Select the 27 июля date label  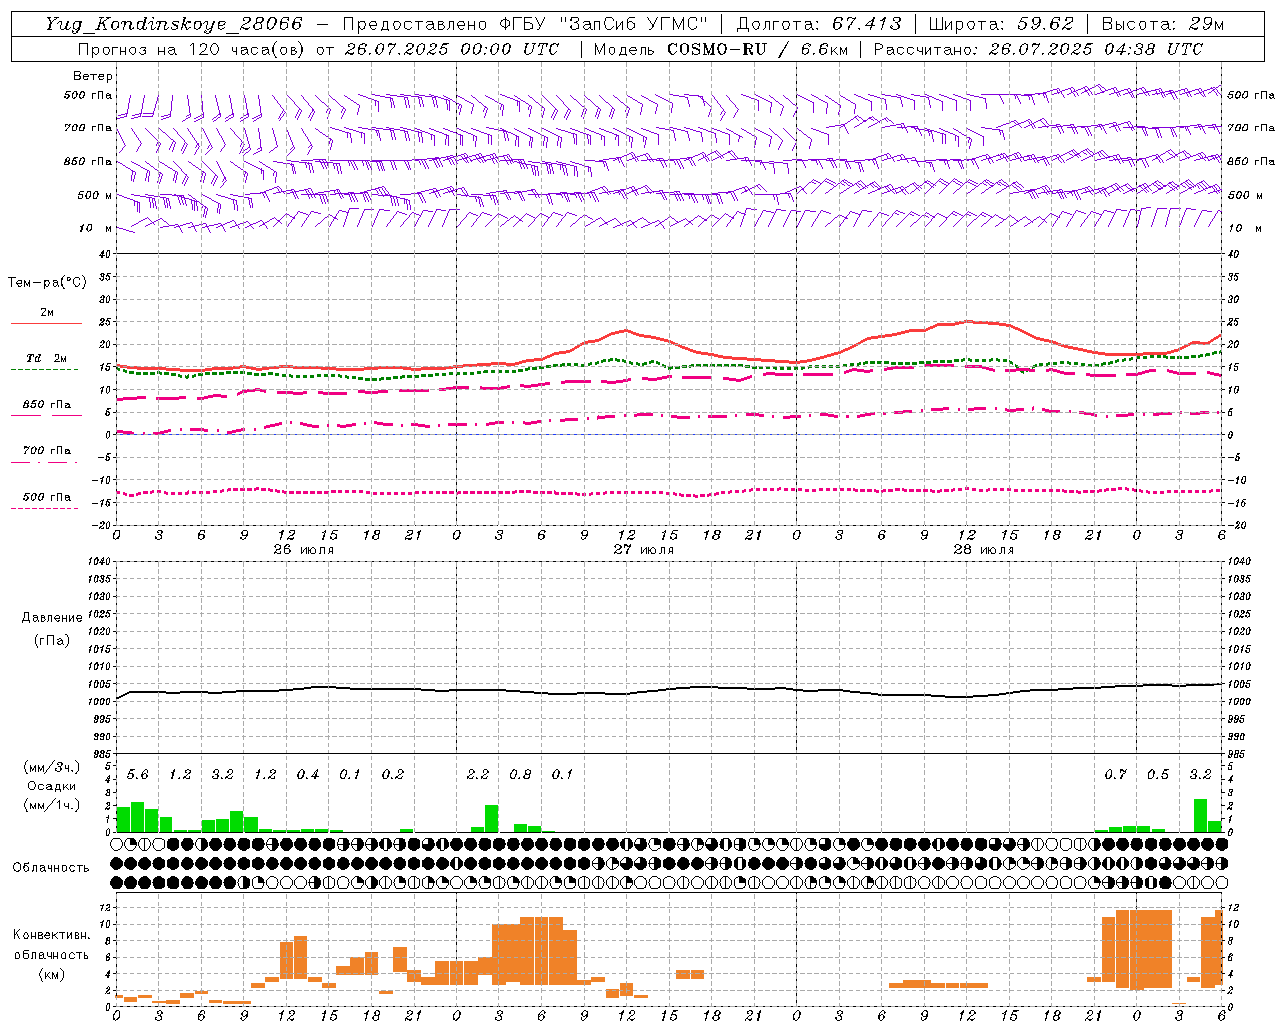click(x=644, y=550)
